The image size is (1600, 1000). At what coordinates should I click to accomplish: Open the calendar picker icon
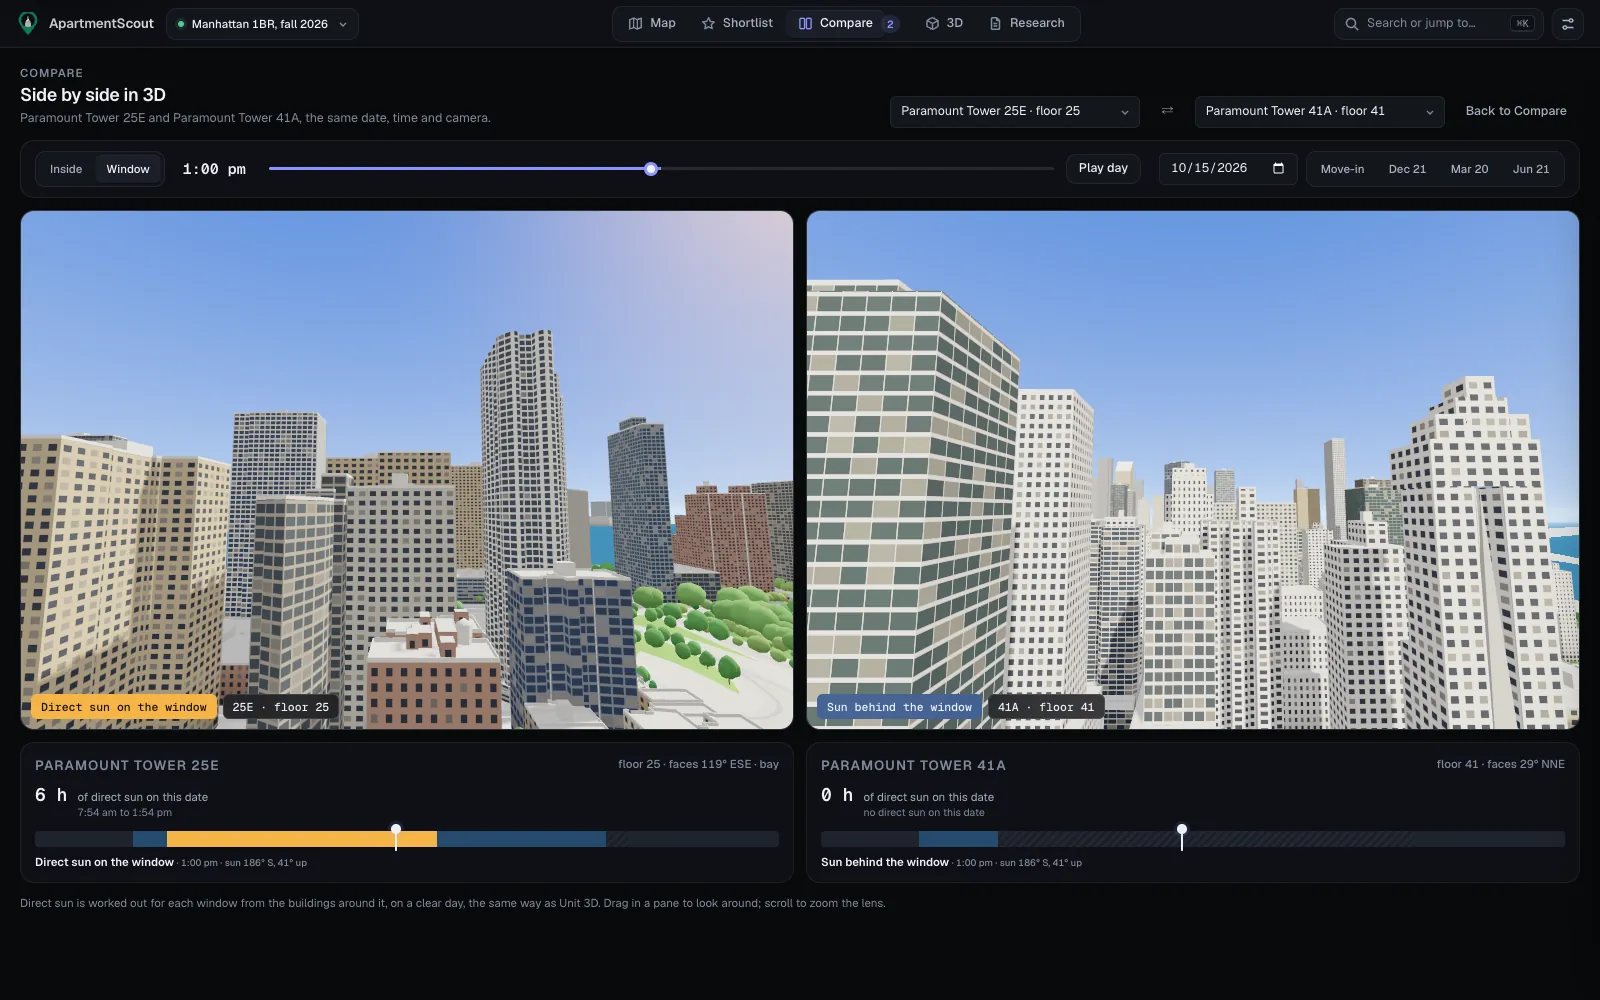[x=1278, y=168]
